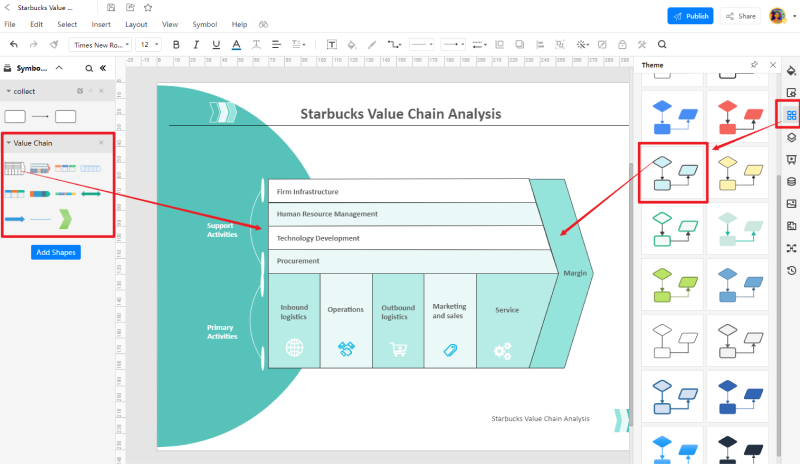Open the File menu

[x=10, y=24]
